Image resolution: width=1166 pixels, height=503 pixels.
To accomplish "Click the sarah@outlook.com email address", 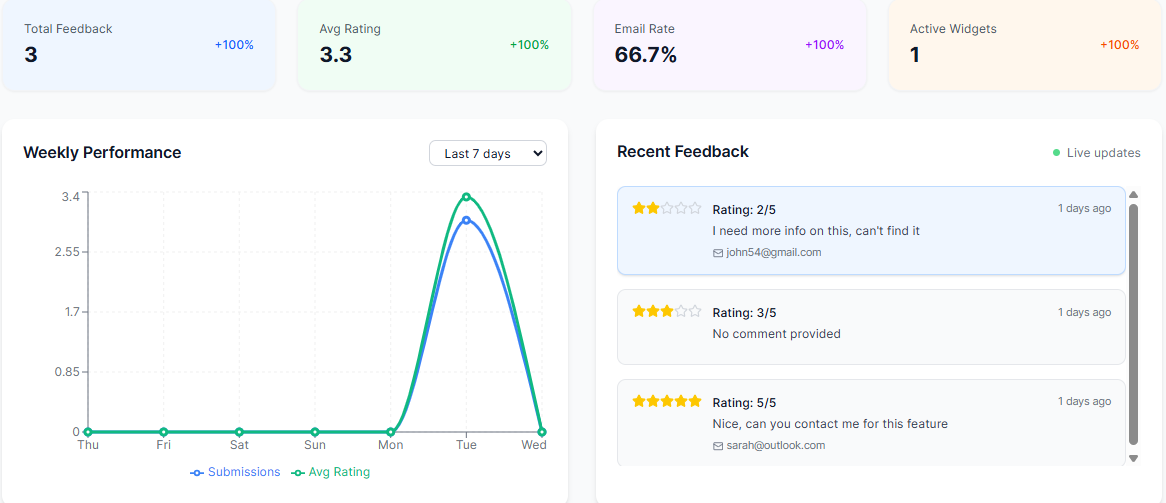I will (x=775, y=446).
